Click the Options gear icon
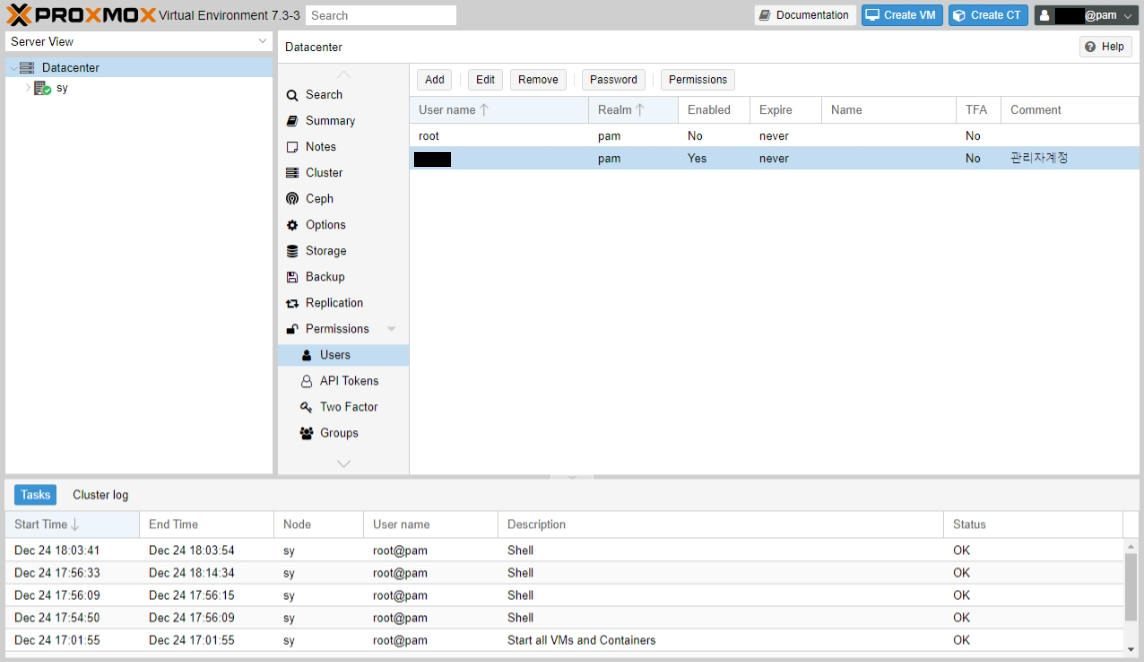1144x662 pixels. coord(293,225)
